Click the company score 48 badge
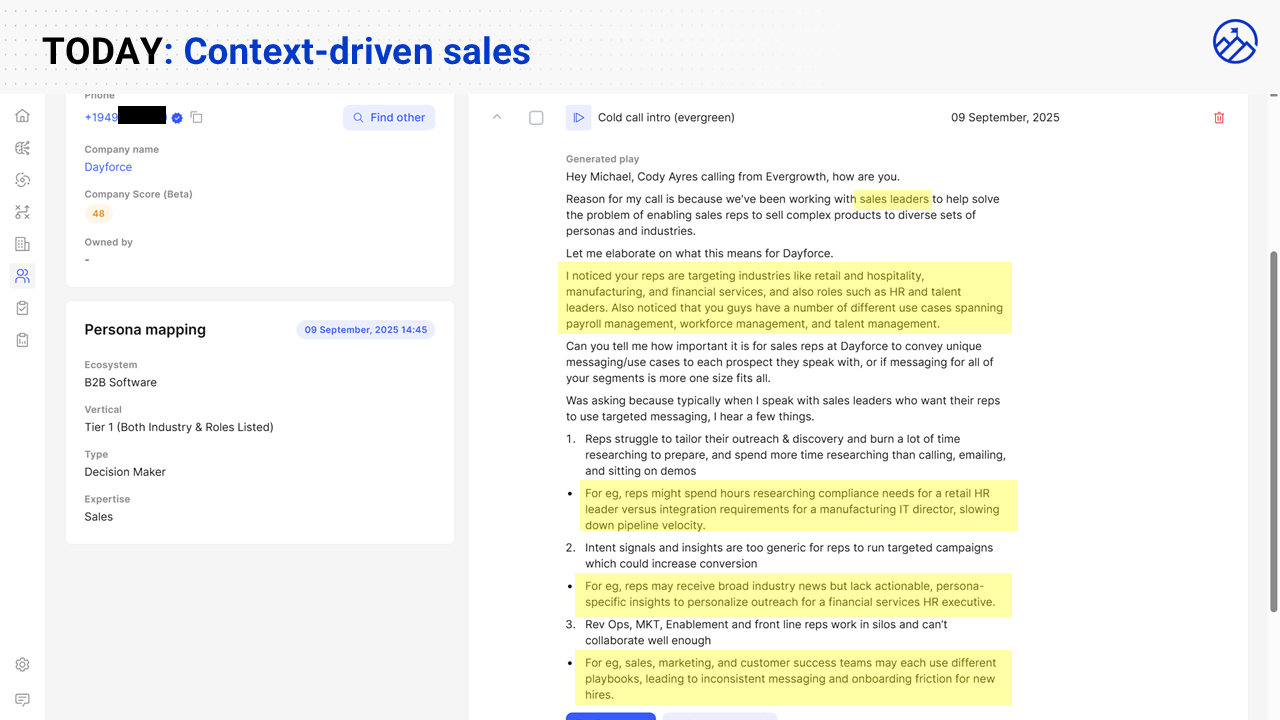 (98, 213)
